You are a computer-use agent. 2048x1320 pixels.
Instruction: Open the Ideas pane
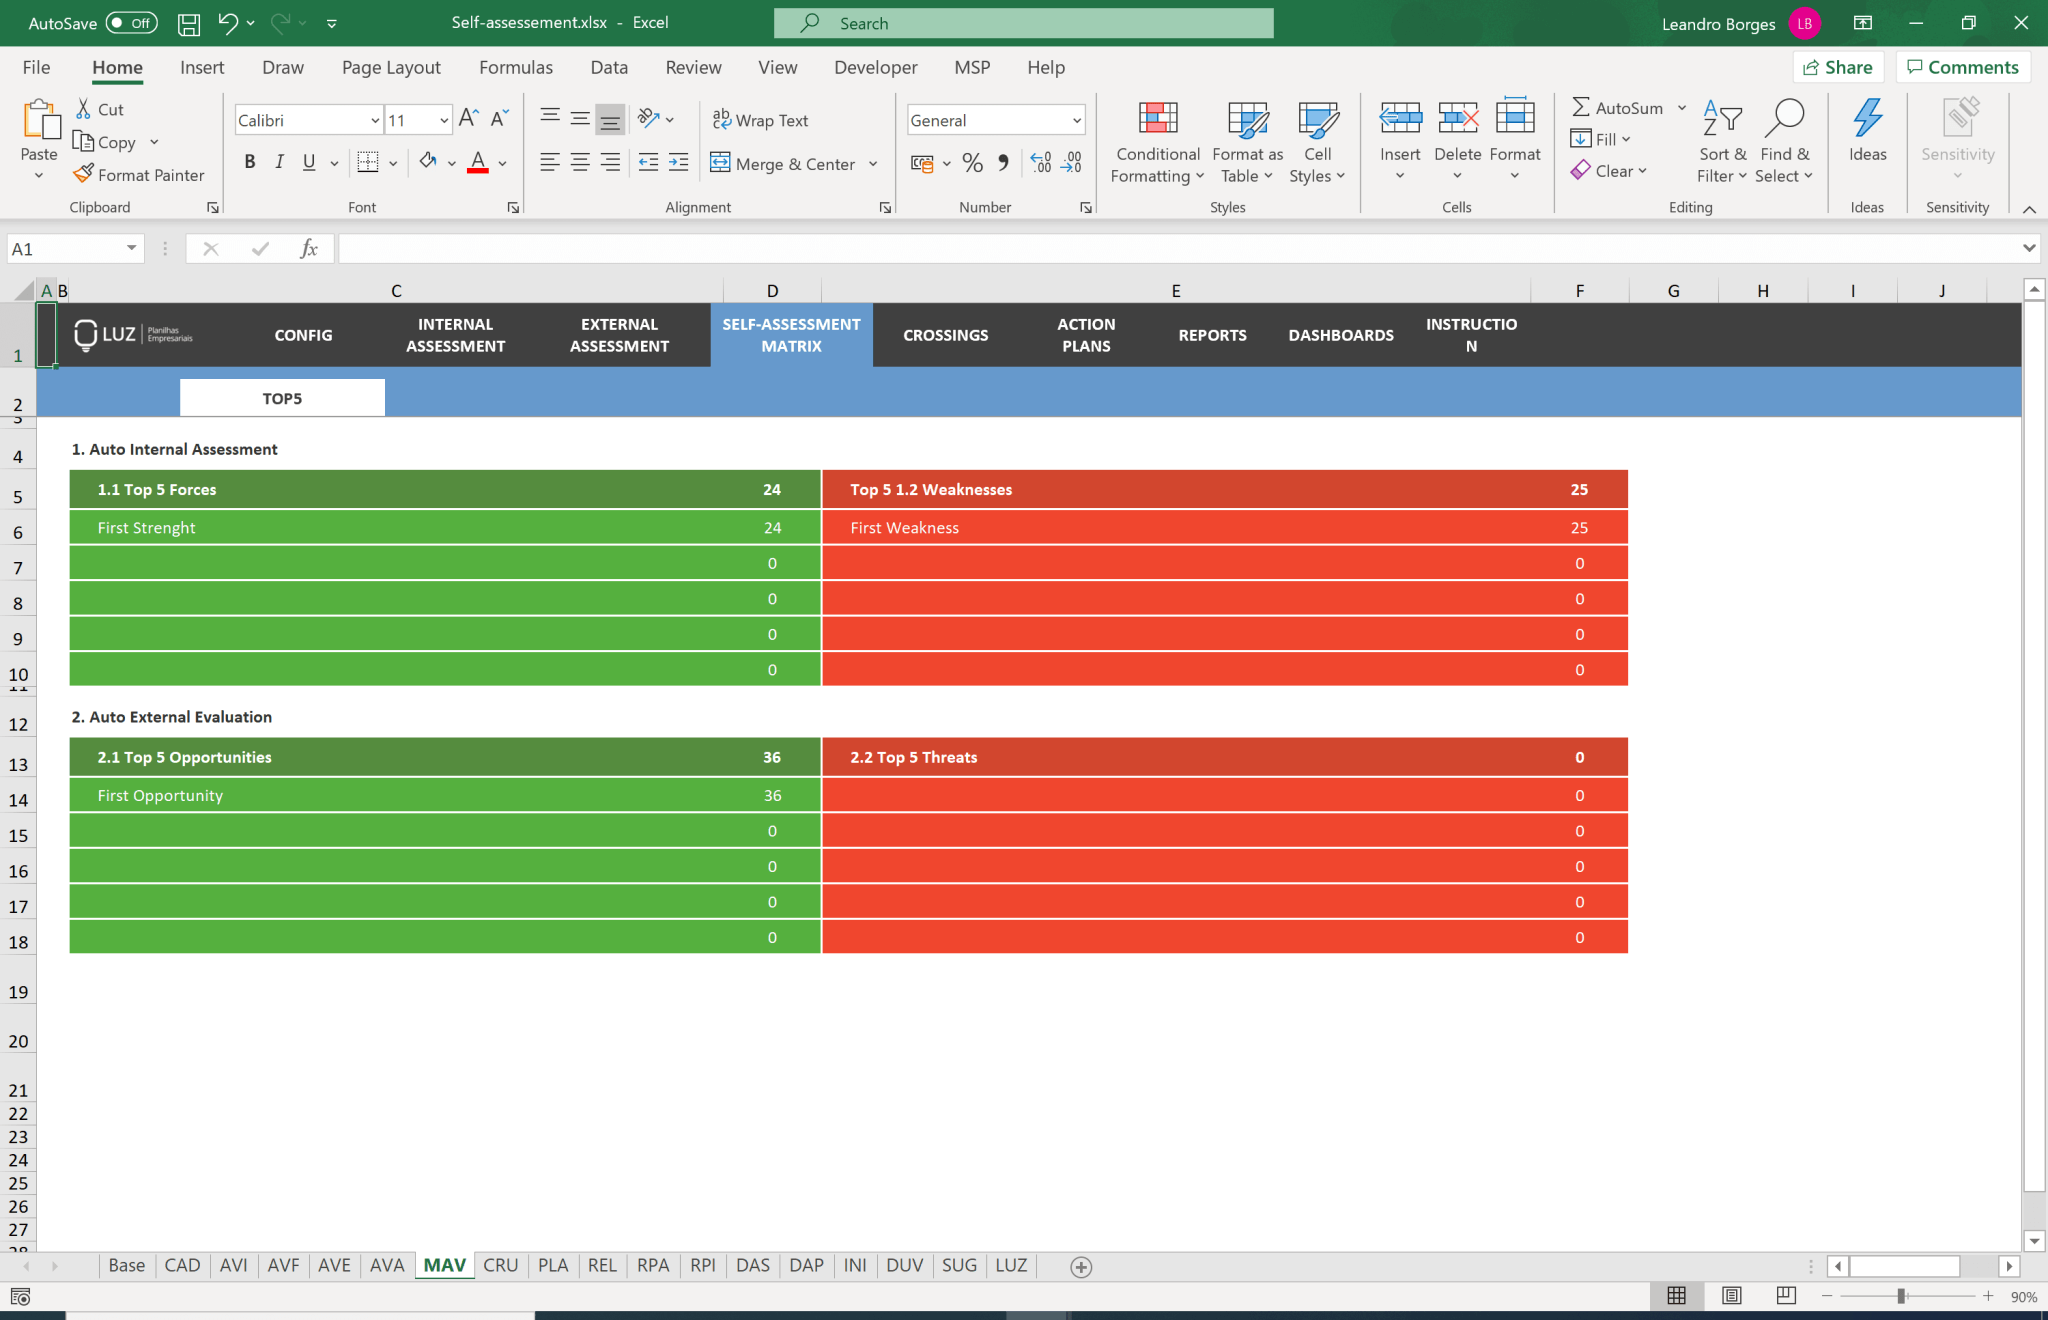pos(1866,135)
